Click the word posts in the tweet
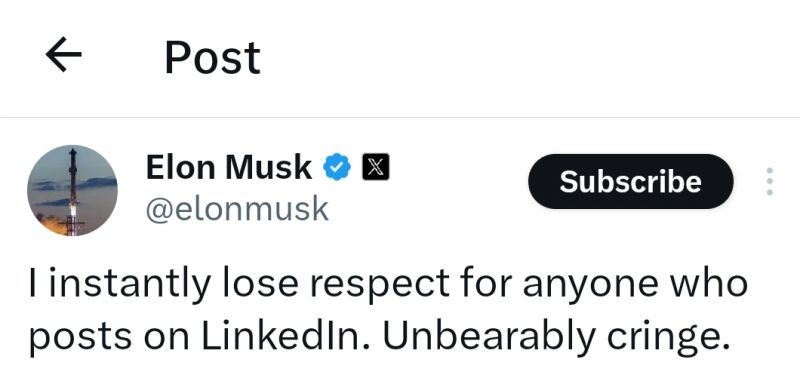Screen dimensions: 800x375 tap(80, 338)
